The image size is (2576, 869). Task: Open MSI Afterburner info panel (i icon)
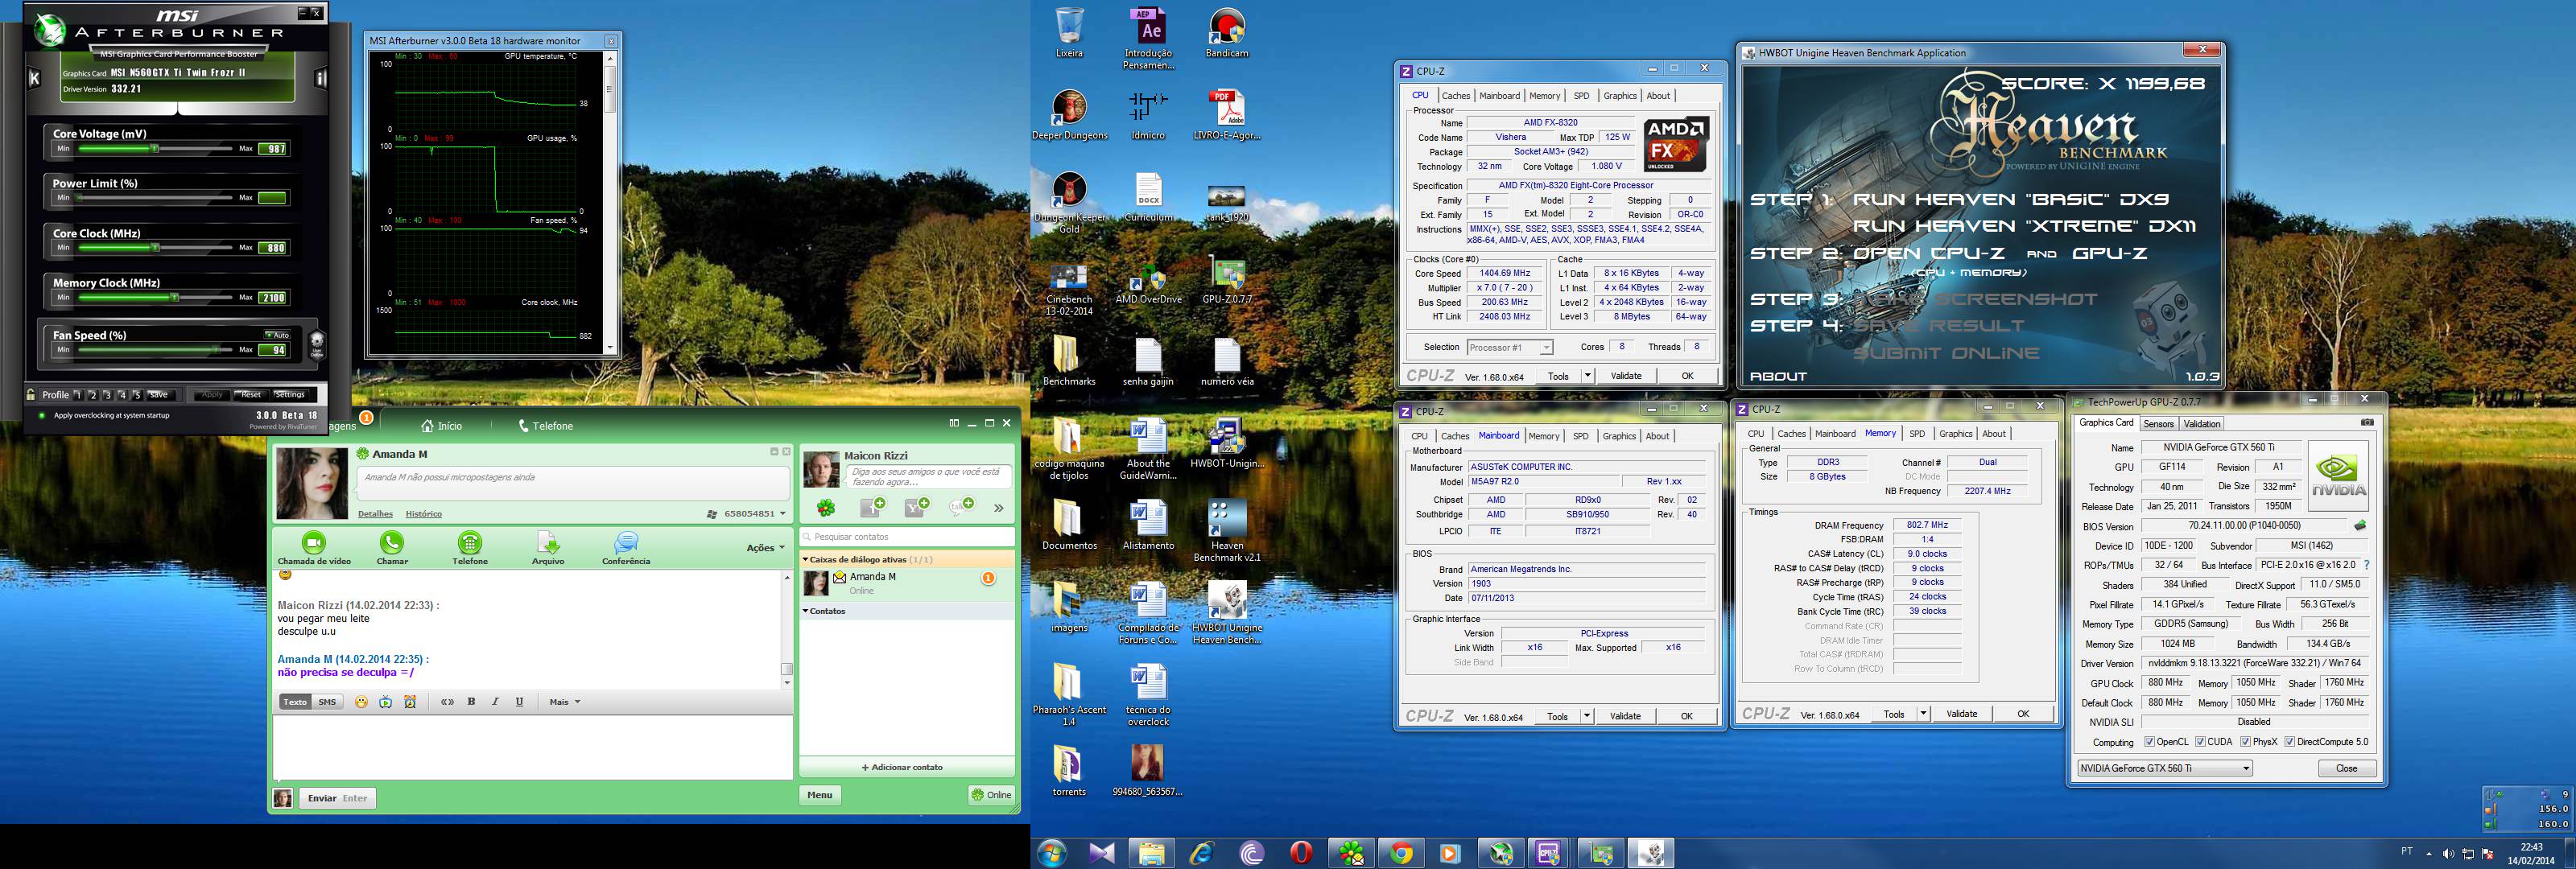point(321,78)
